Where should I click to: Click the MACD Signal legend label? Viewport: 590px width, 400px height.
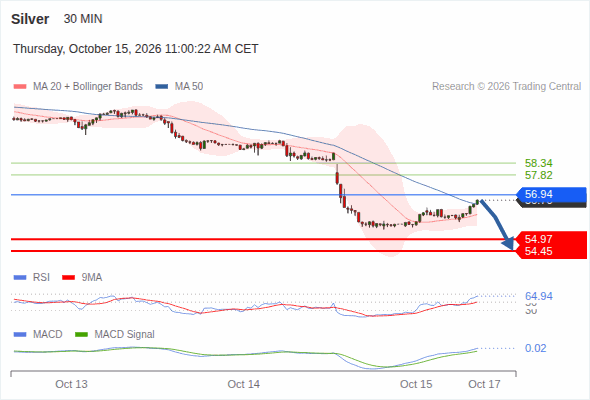click(x=125, y=335)
